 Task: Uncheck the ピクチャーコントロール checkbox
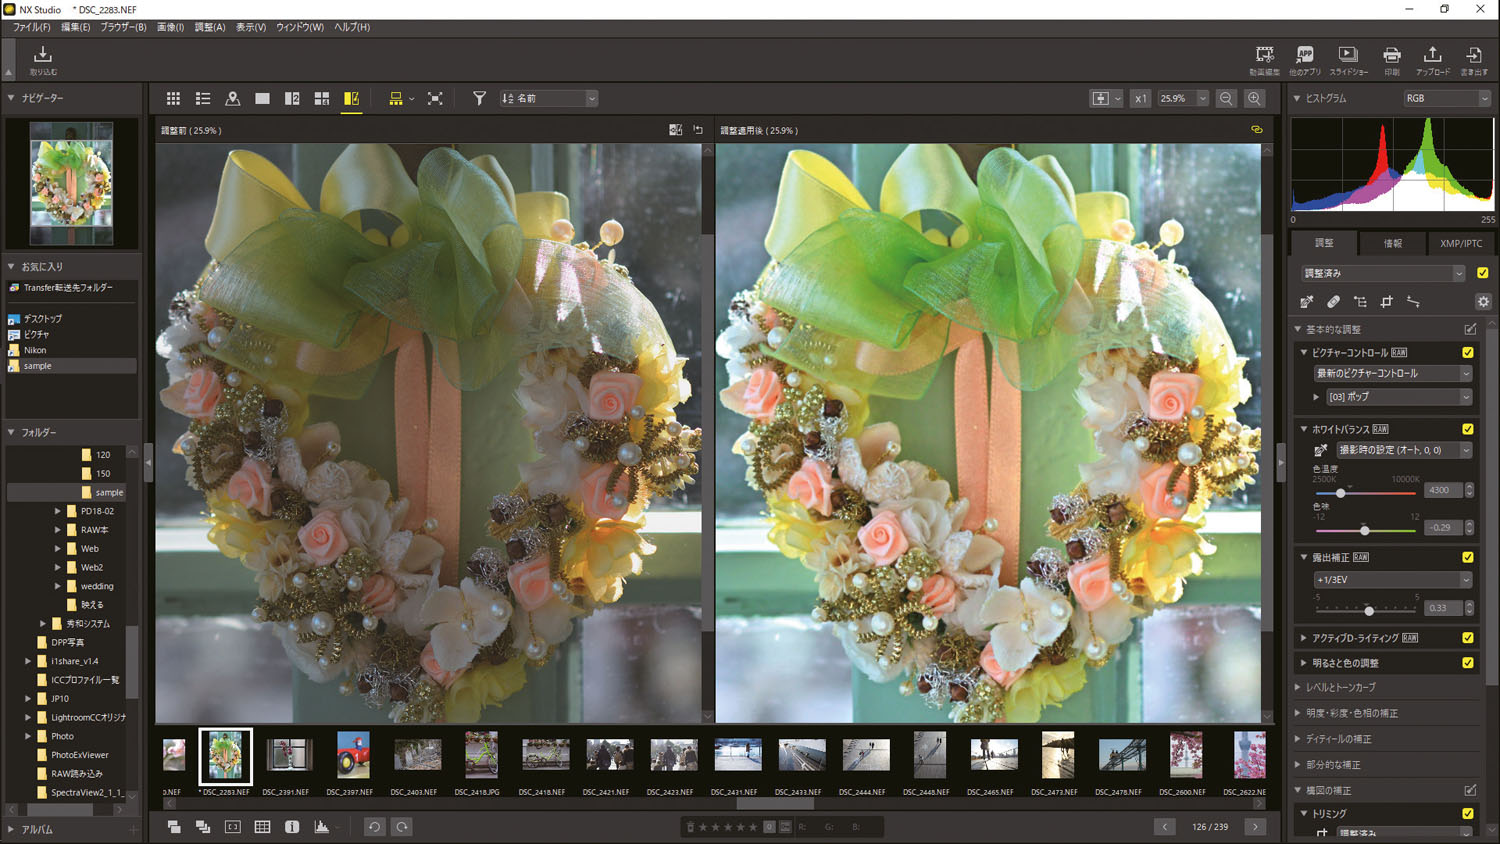click(x=1468, y=352)
